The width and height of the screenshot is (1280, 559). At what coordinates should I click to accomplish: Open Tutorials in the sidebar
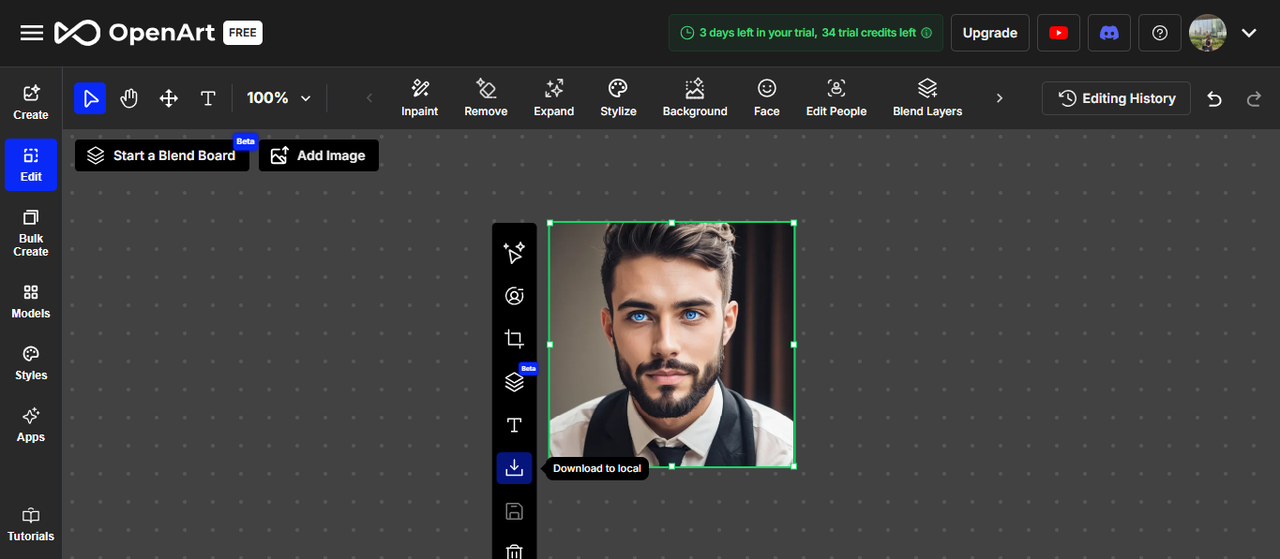(31, 525)
